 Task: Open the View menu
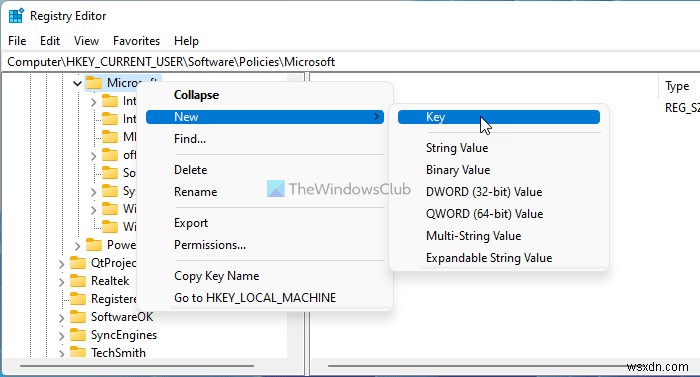pyautogui.click(x=86, y=41)
